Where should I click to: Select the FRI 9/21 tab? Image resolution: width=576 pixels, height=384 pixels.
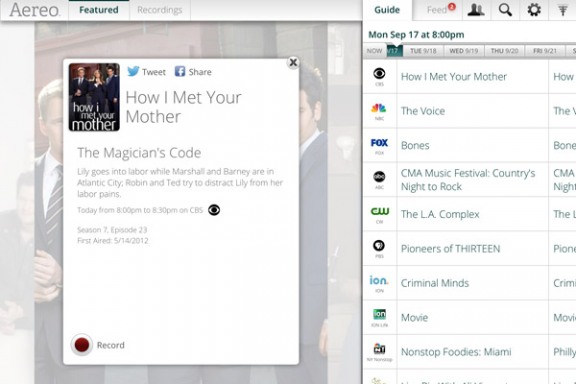tap(545, 51)
